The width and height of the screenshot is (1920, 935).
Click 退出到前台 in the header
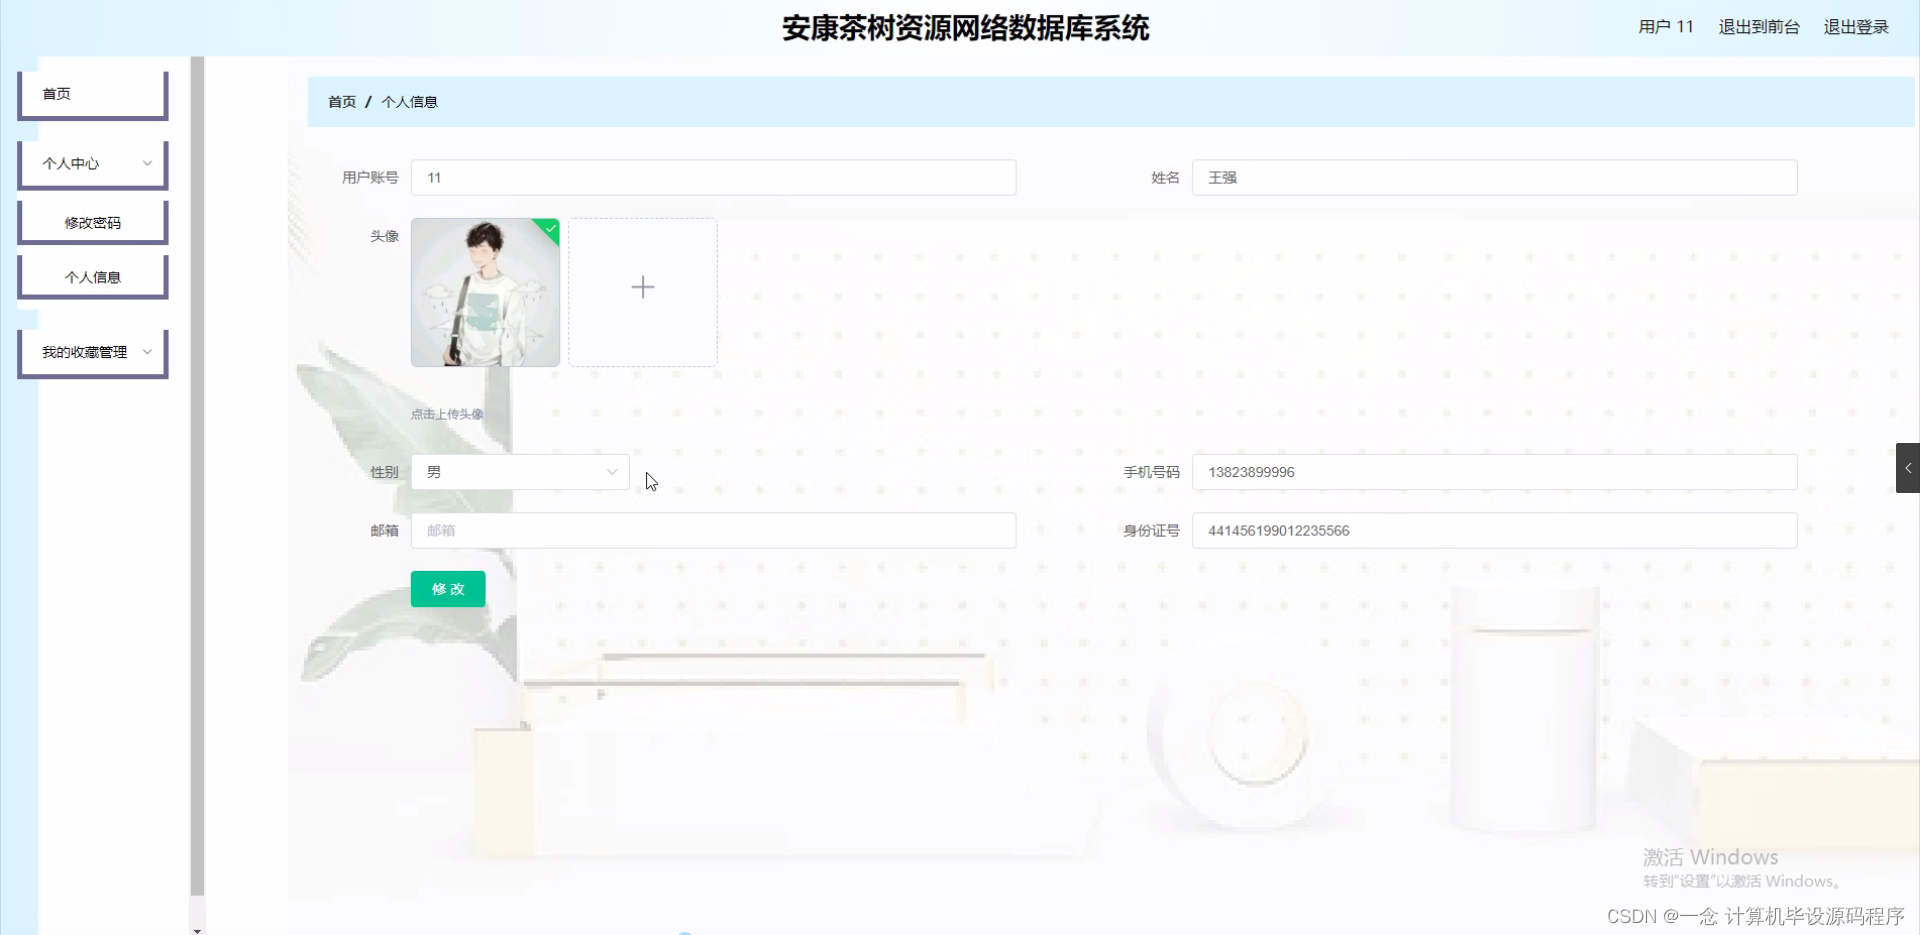[1758, 27]
